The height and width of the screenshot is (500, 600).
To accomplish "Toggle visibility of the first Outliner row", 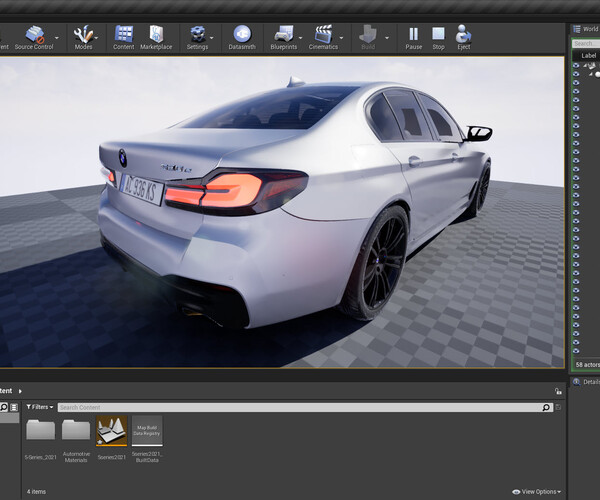I will coord(576,65).
